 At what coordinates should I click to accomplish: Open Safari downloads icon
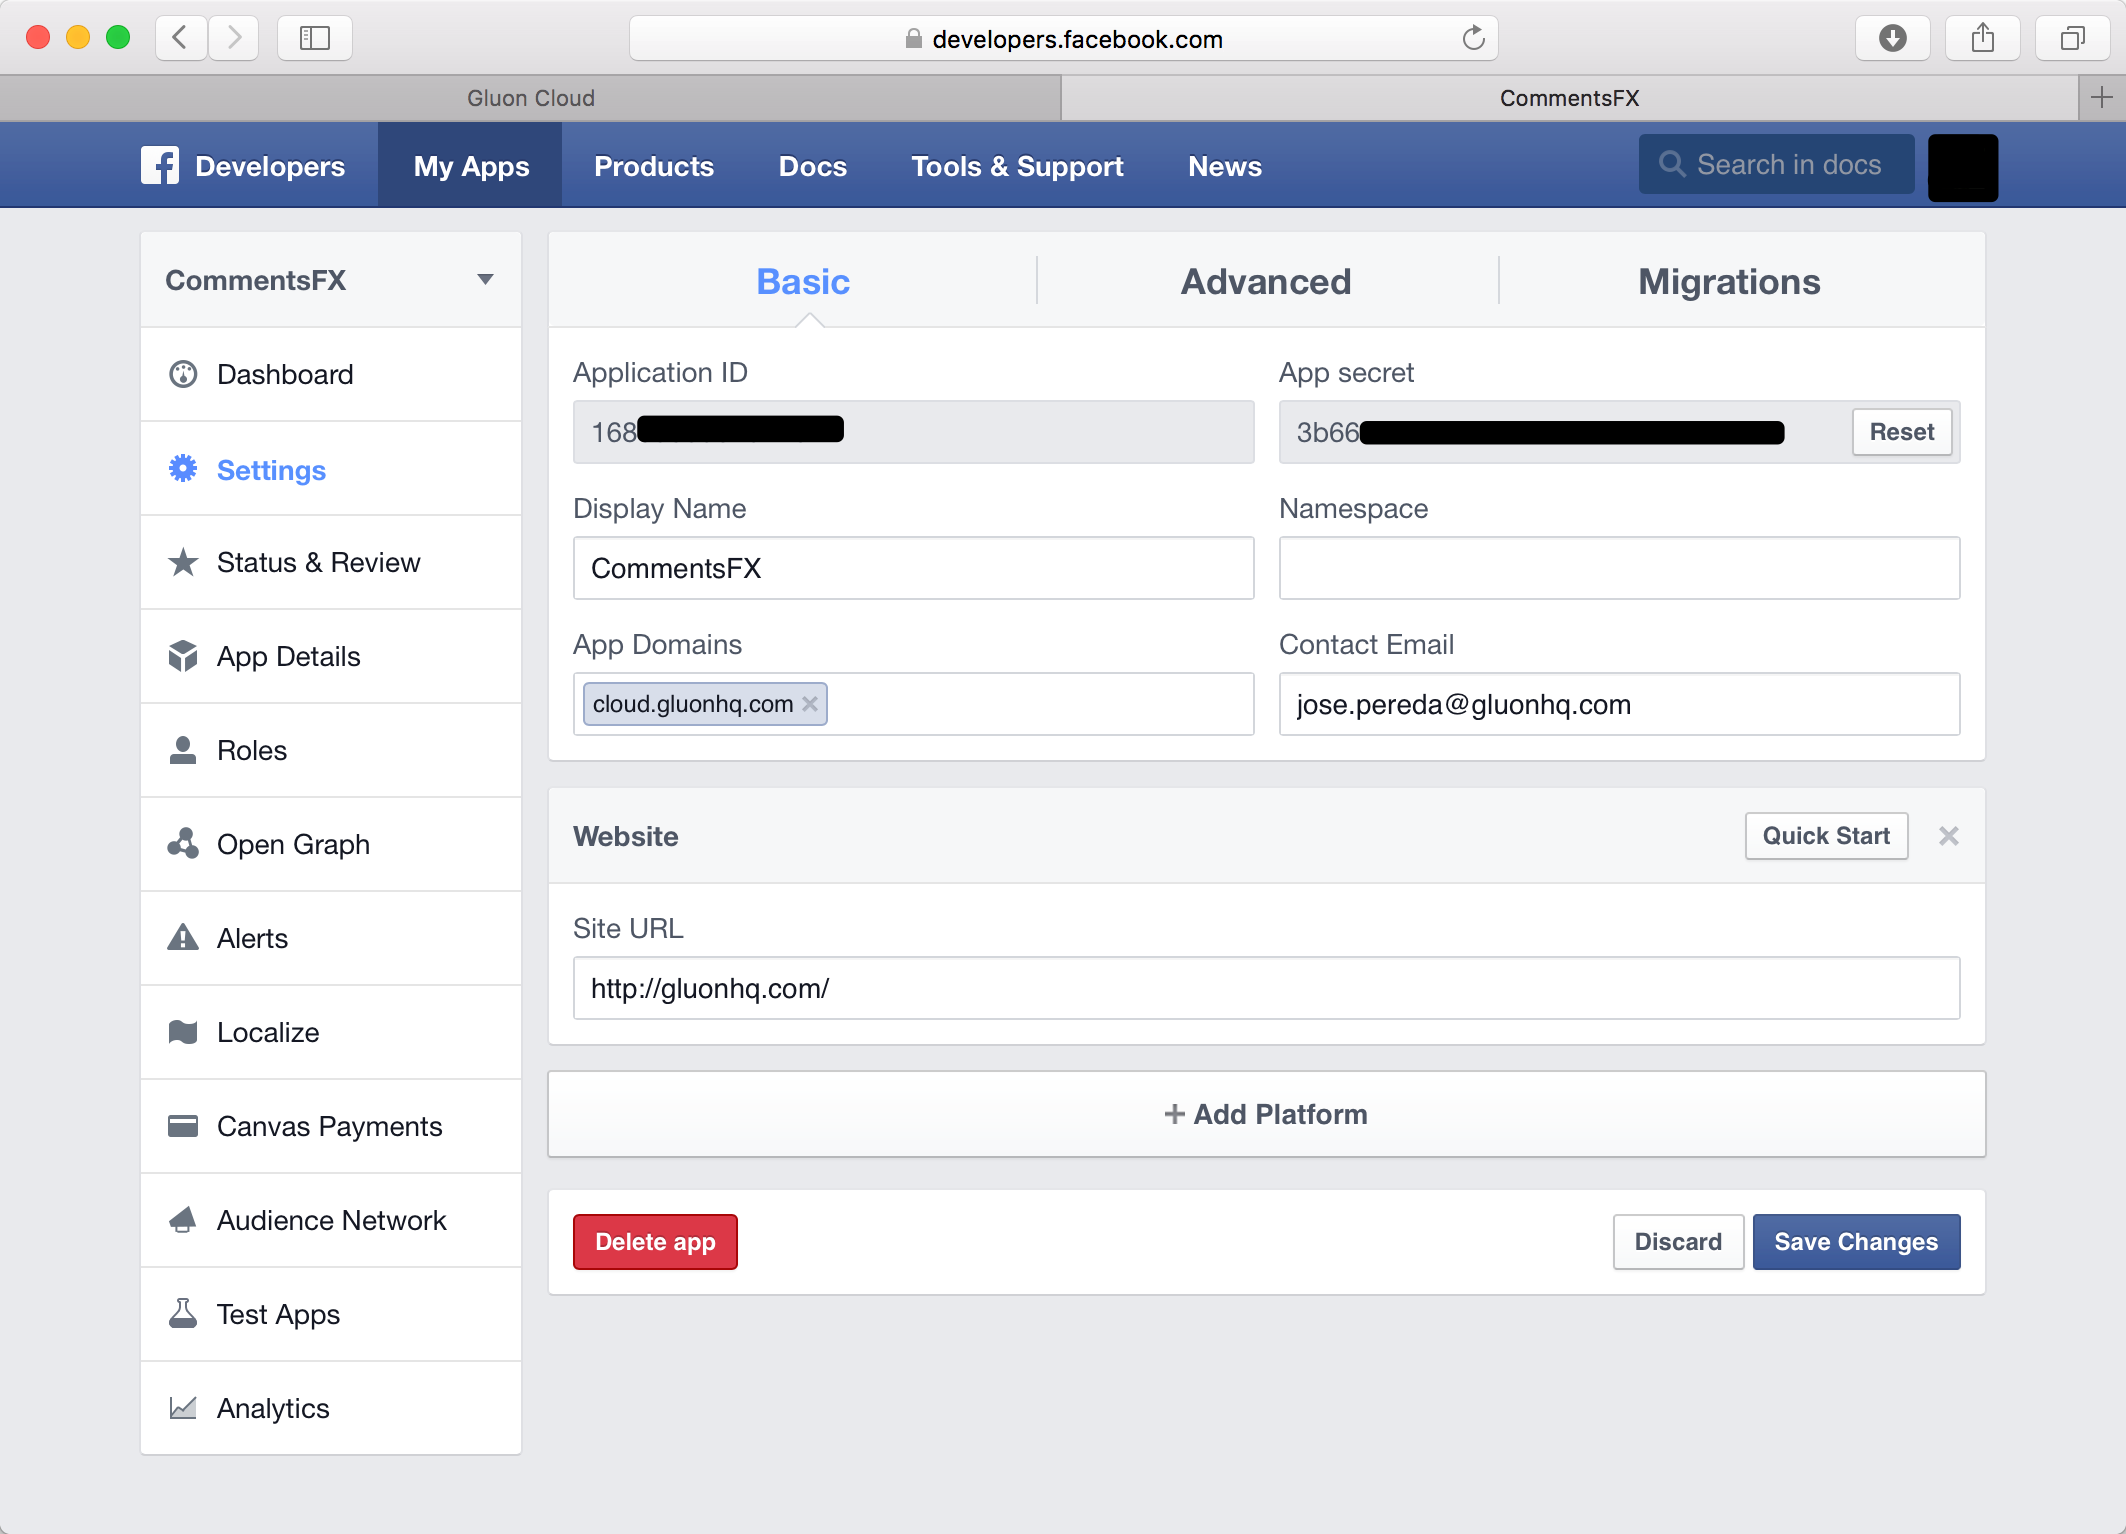pyautogui.click(x=1893, y=39)
